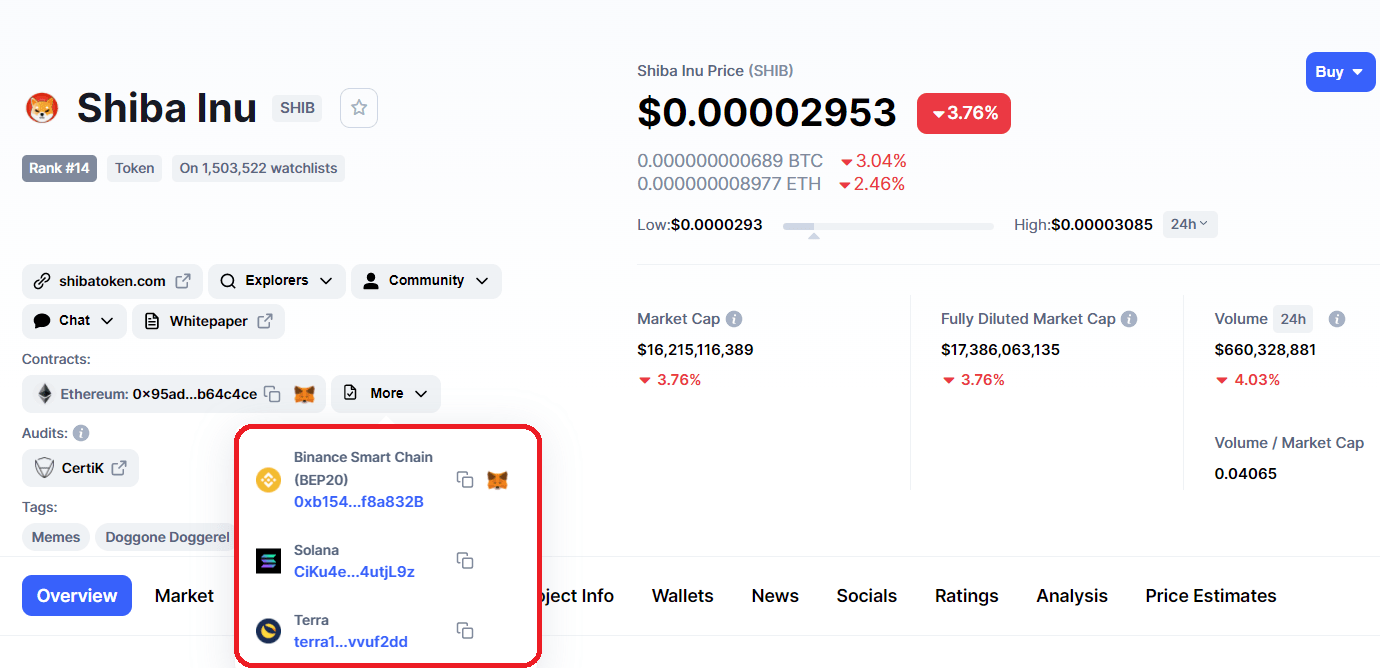Open the Community dropdown
The height and width of the screenshot is (668, 1381).
(426, 281)
